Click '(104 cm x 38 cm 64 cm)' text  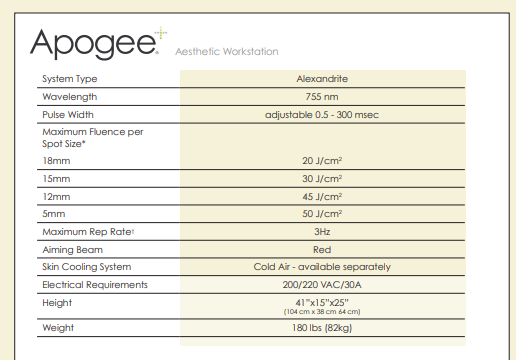[x=322, y=312]
